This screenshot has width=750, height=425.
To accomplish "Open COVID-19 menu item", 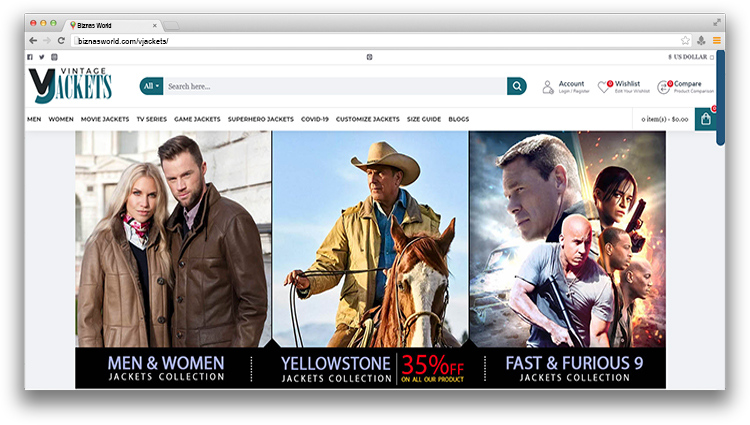I will pos(315,119).
